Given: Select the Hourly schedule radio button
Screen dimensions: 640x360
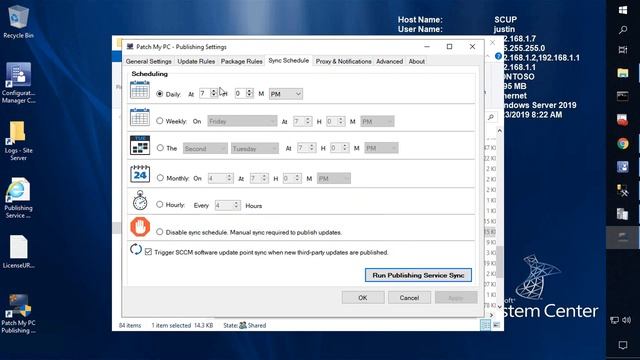Looking at the screenshot, I should [160, 204].
